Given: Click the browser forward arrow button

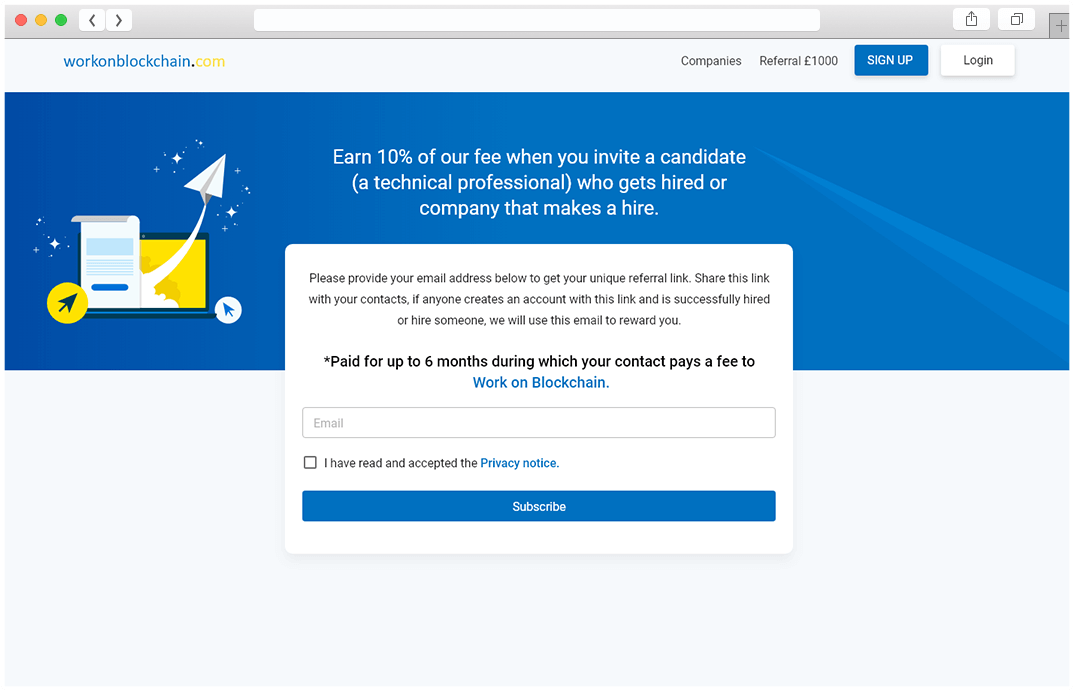Looking at the screenshot, I should 119,20.
